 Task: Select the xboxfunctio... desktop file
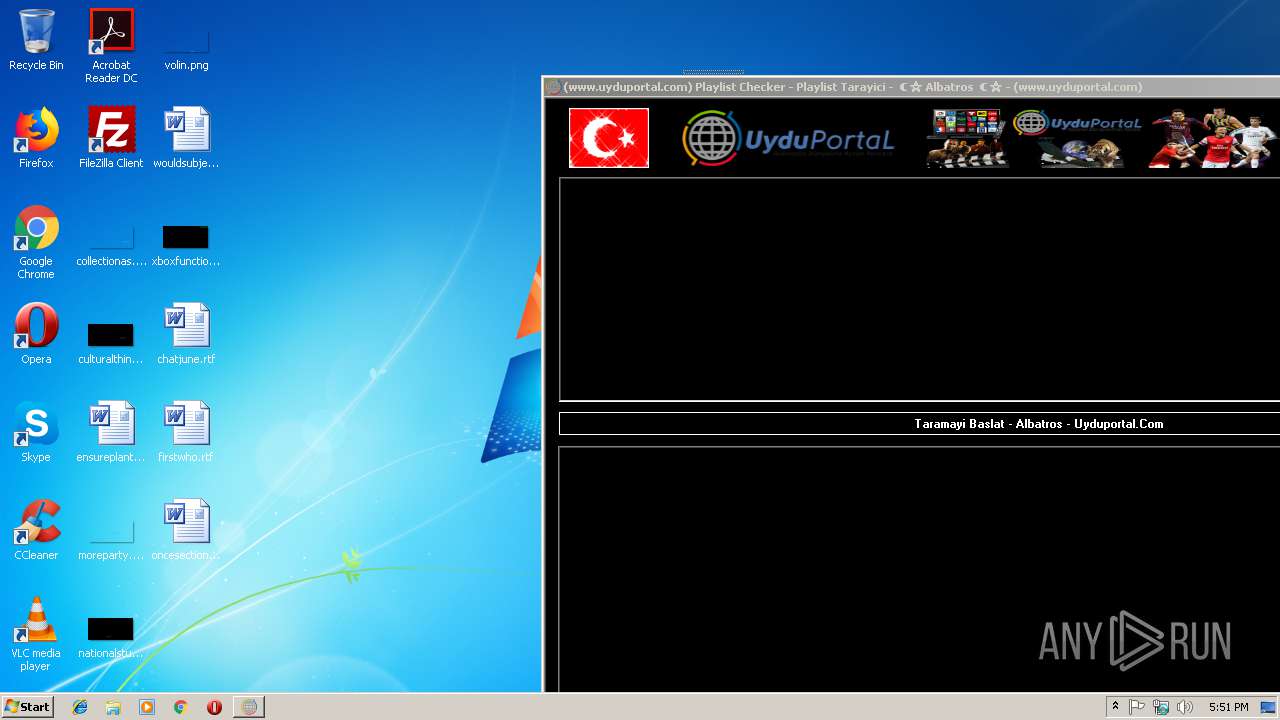click(x=186, y=246)
